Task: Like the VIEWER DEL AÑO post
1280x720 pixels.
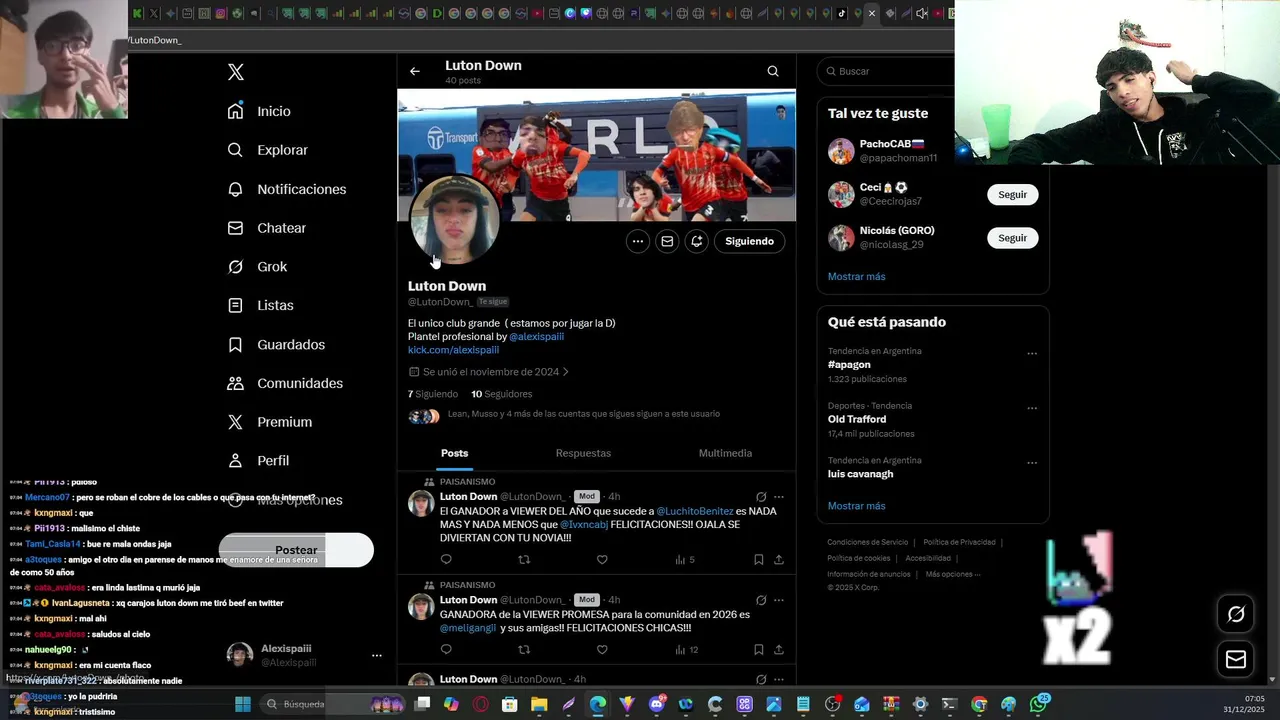Action: [602, 560]
